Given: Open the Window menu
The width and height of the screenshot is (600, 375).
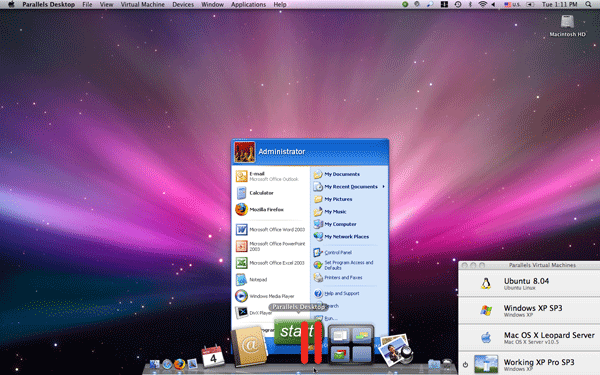Looking at the screenshot, I should click(212, 4).
